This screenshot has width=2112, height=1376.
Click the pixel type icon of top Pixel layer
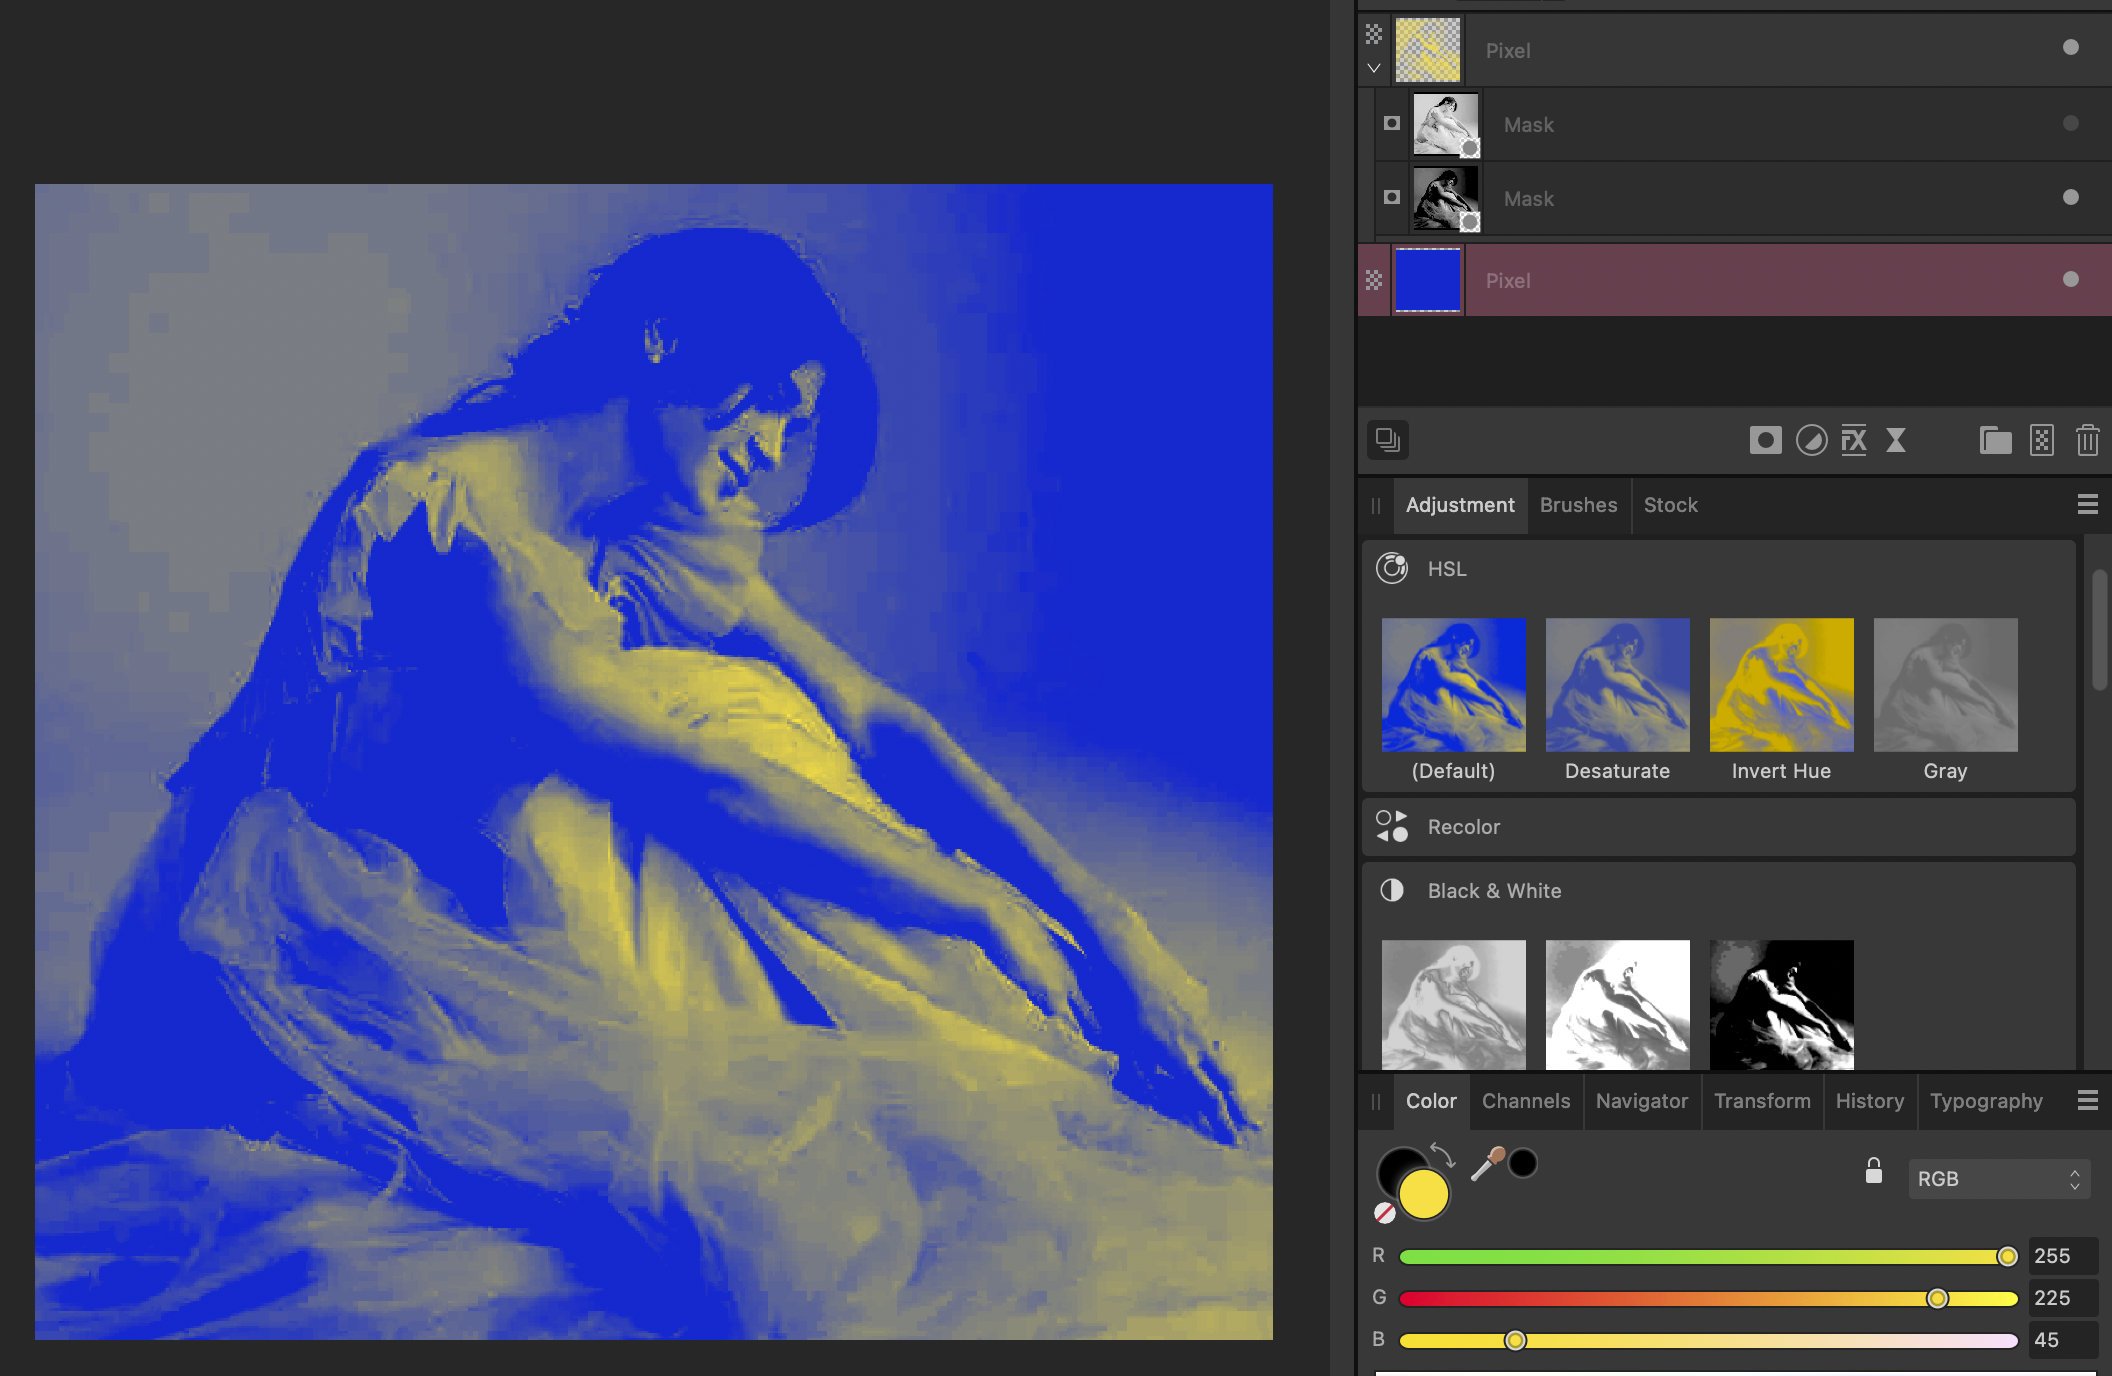click(1374, 34)
